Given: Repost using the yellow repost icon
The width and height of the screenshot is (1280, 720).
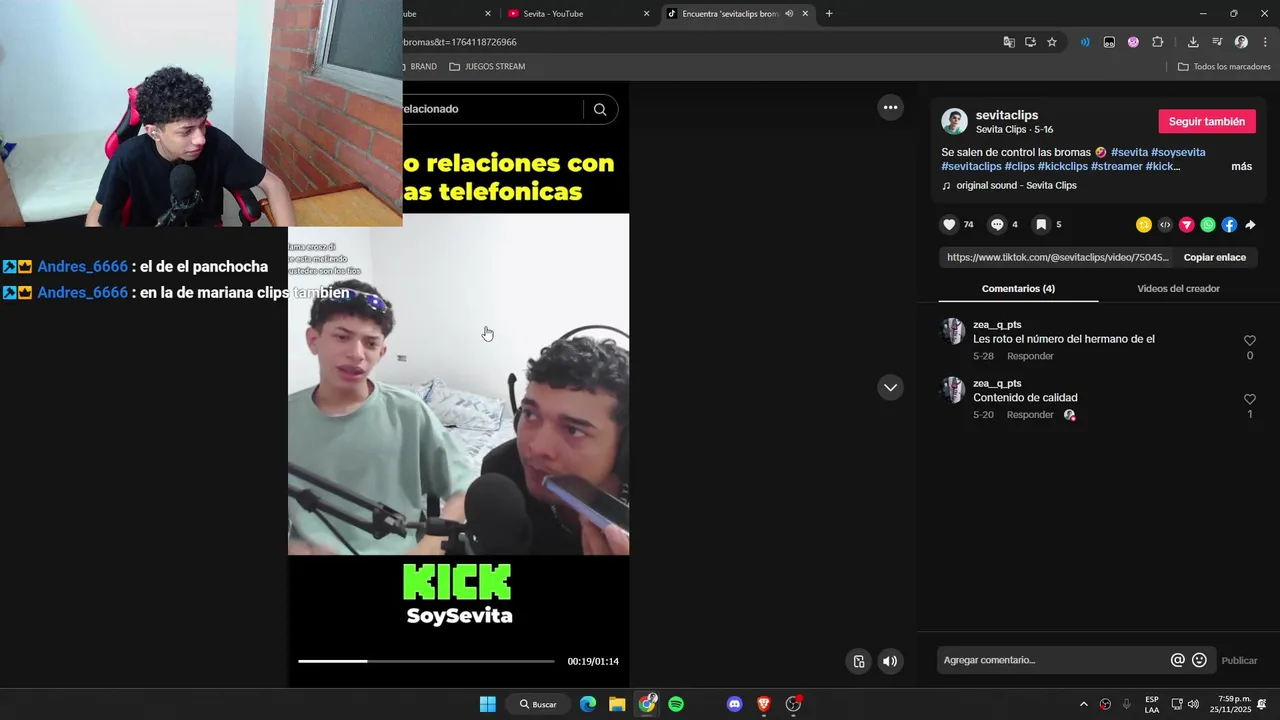Looking at the screenshot, I should (1144, 225).
